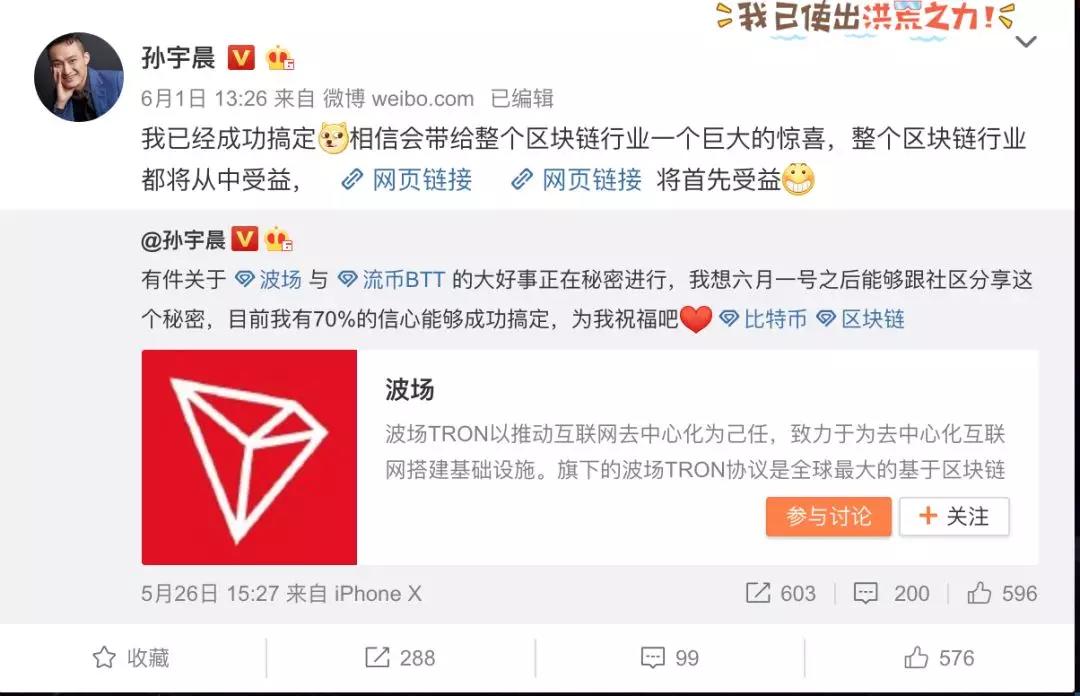The image size is (1080, 696).
Task: Open the second 网页链接 link
Action: (577, 179)
